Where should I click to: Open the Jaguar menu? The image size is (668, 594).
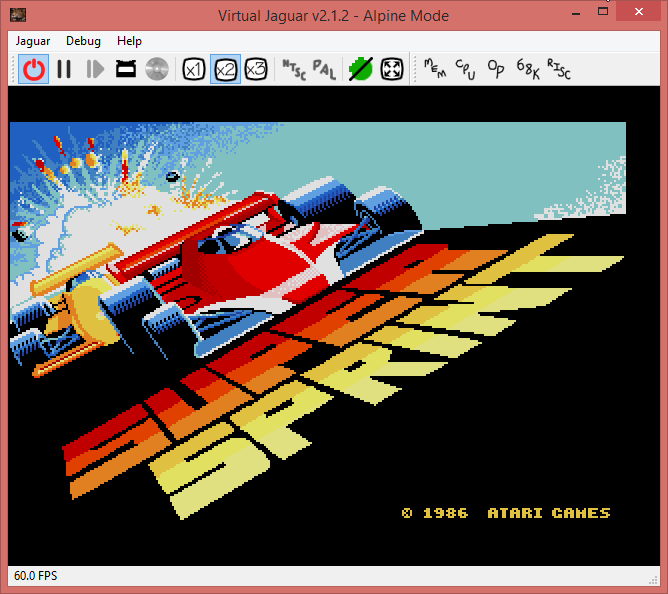pyautogui.click(x=35, y=41)
